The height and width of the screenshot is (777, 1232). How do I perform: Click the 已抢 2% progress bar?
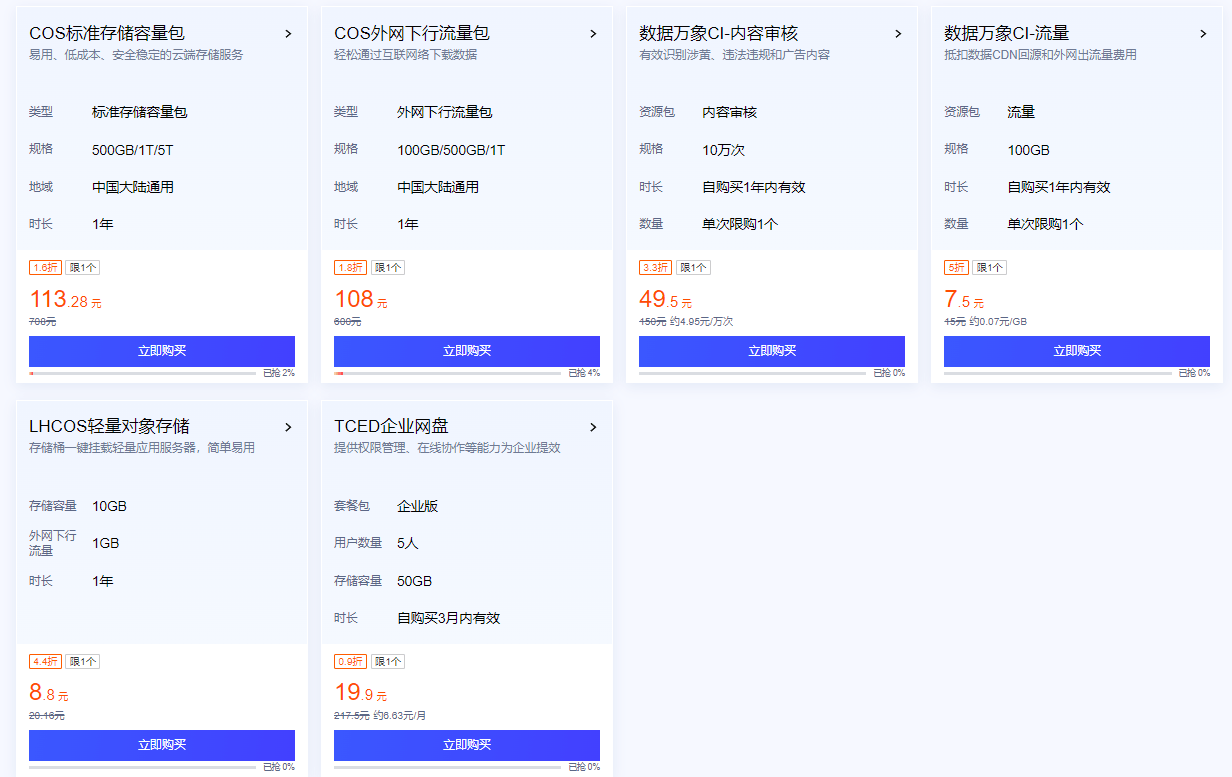coord(142,373)
